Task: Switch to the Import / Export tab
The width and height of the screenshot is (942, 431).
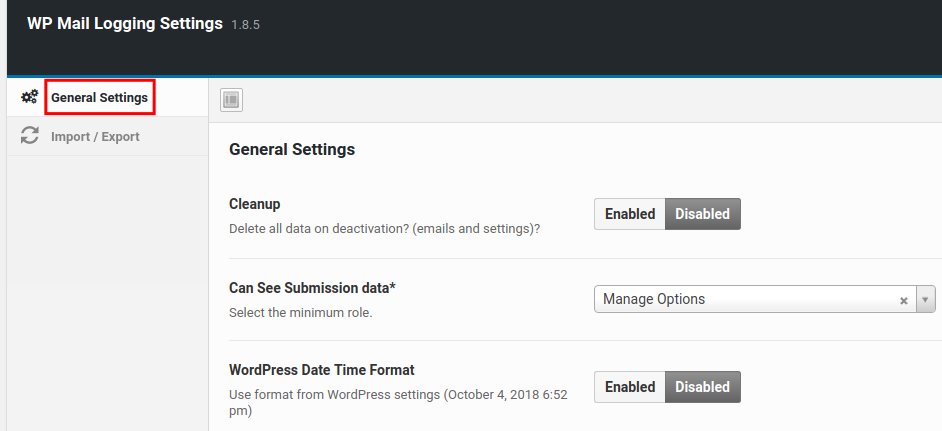Action: click(95, 136)
